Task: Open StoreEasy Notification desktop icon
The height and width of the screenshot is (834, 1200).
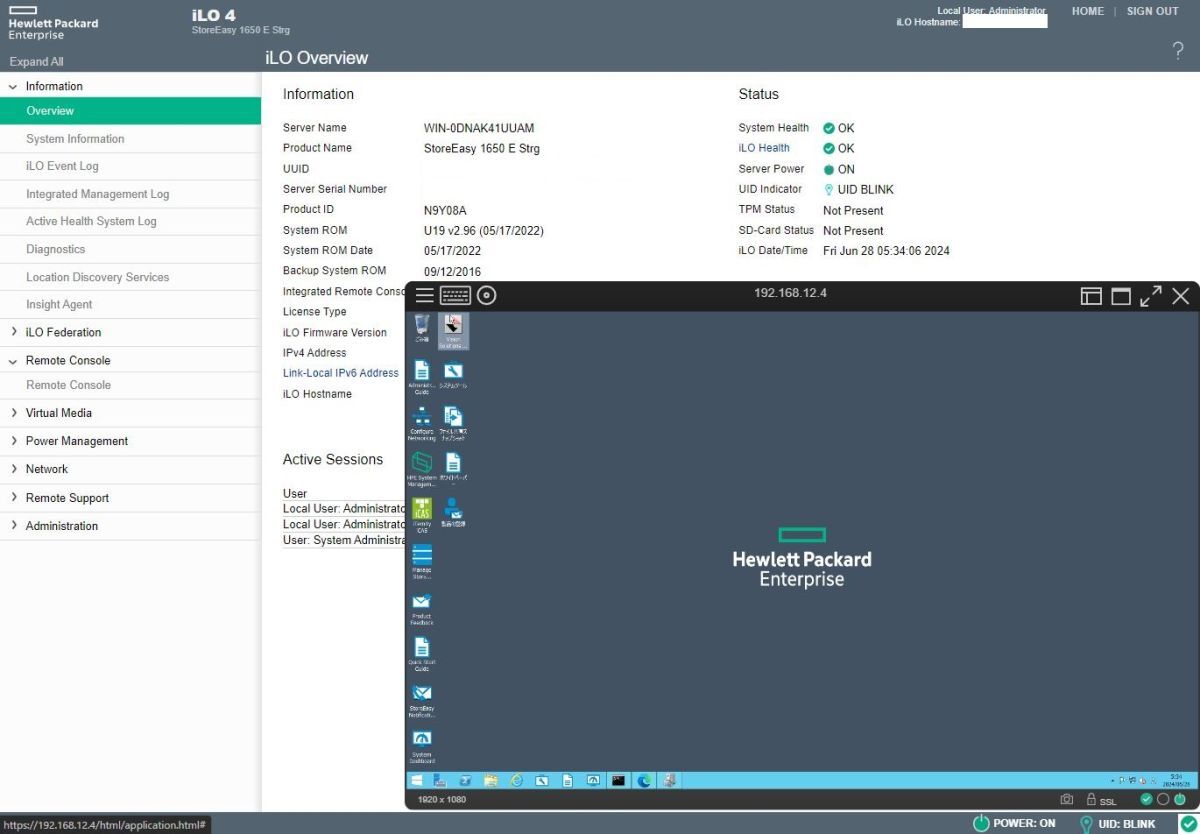Action: 421,700
